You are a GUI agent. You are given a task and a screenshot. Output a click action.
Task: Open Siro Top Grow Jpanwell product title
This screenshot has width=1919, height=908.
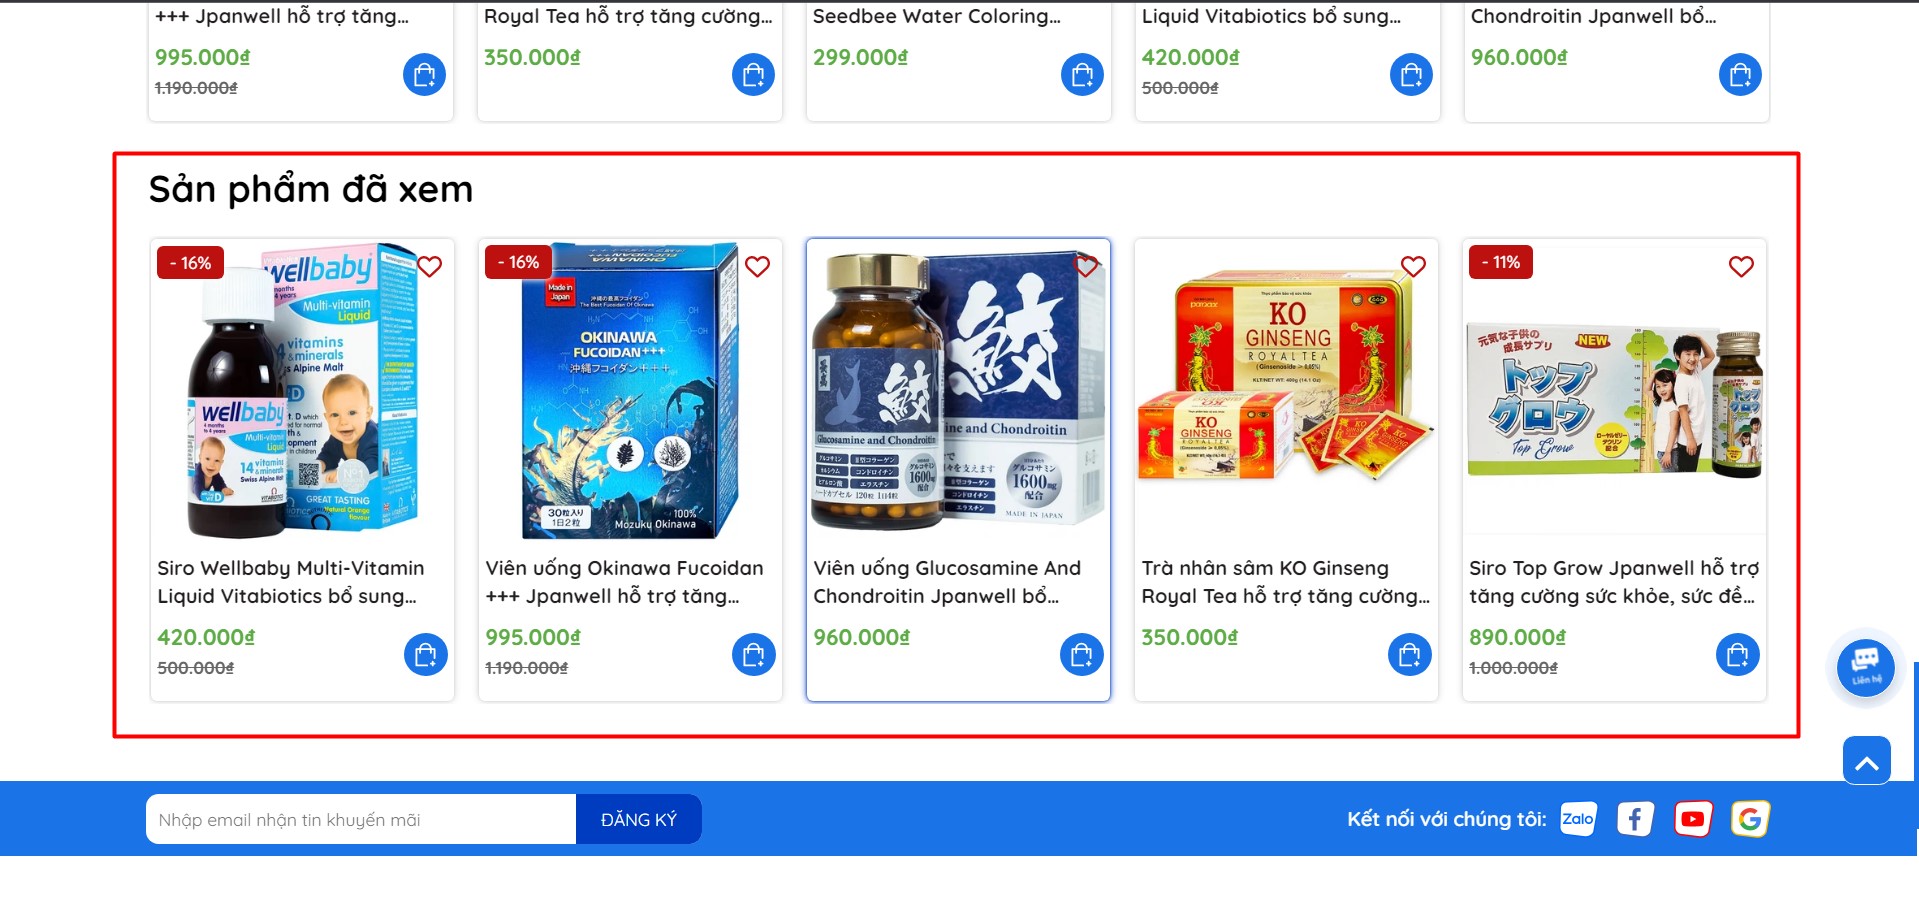pos(1614,582)
